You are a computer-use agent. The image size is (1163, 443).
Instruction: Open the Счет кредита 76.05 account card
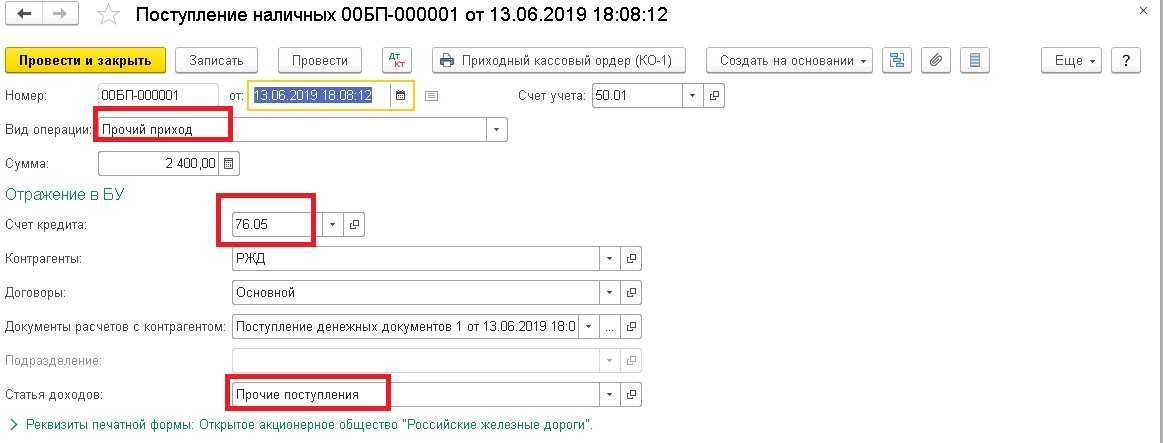click(355, 224)
